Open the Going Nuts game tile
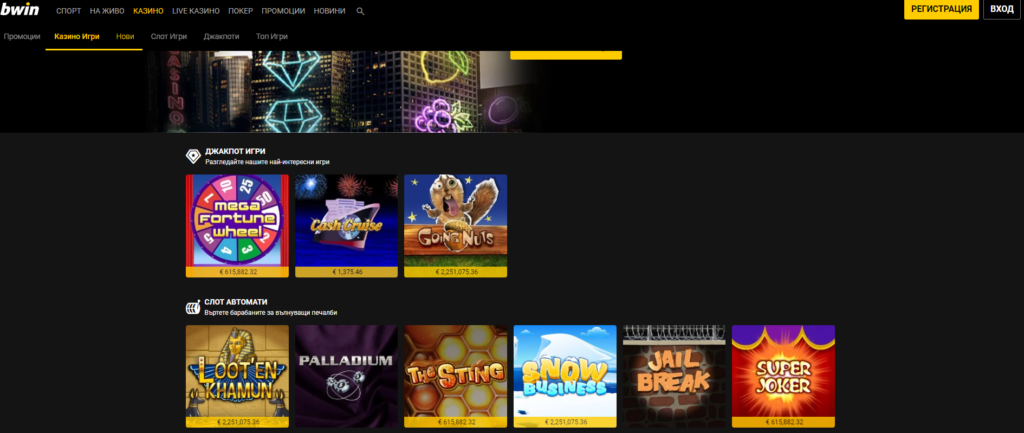Viewport: 1024px width, 433px height. tap(455, 220)
